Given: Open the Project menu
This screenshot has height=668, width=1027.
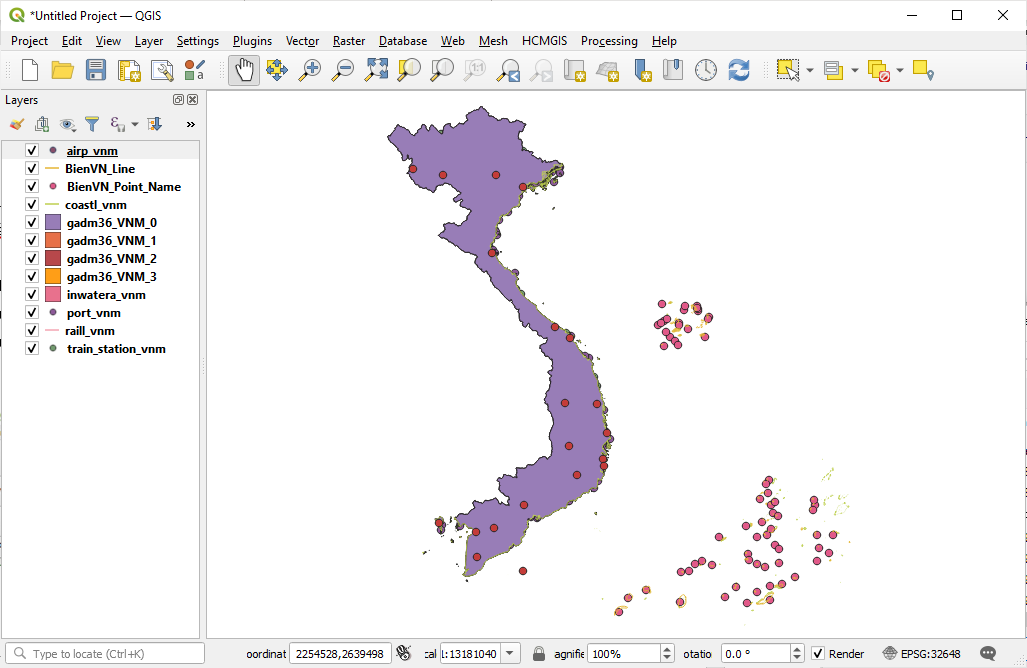Looking at the screenshot, I should (x=29, y=41).
